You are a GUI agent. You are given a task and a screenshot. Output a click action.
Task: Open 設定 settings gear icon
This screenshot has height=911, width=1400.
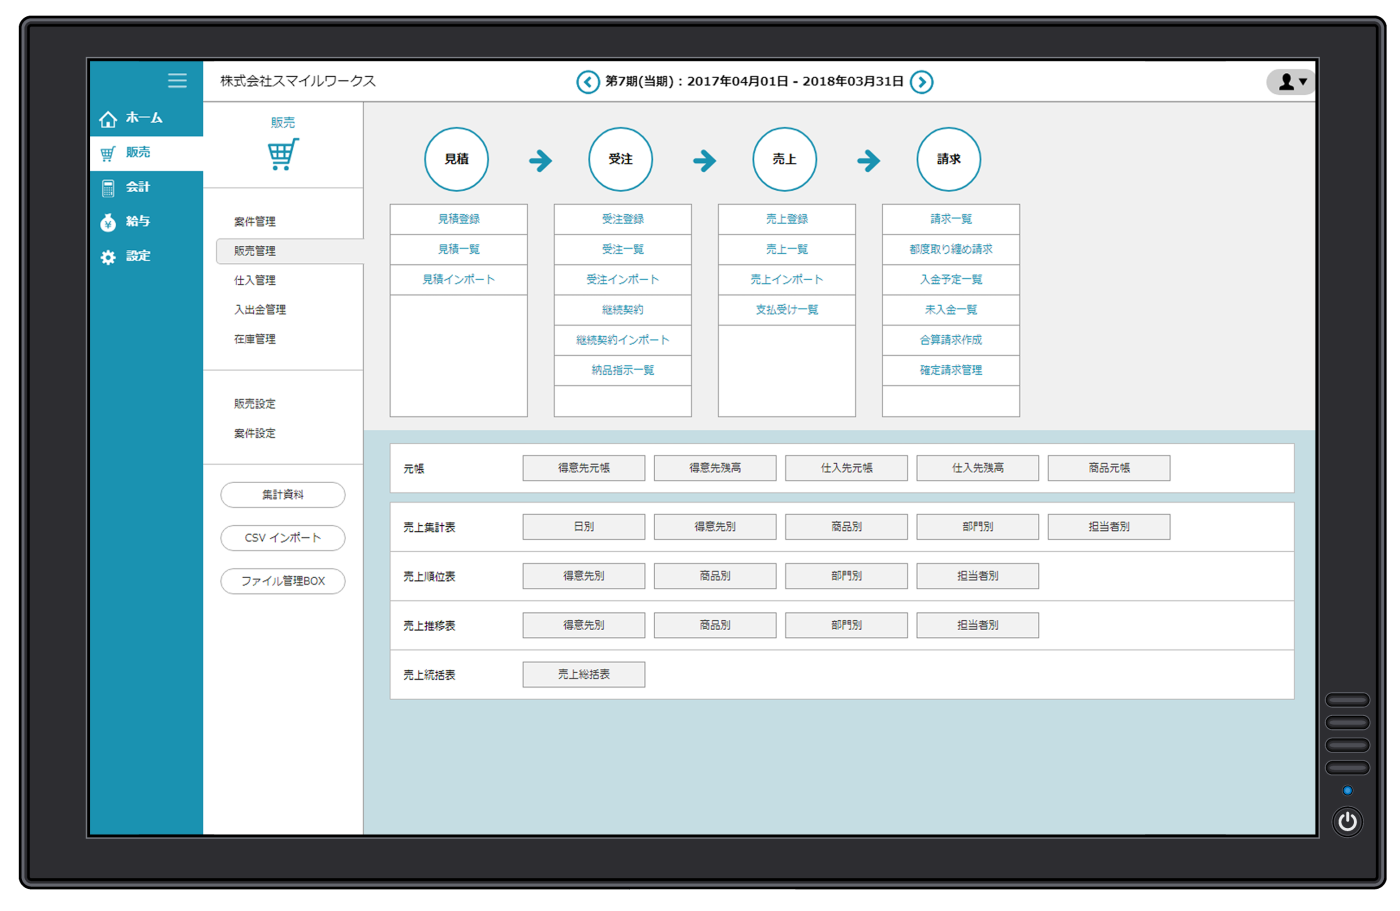108,257
